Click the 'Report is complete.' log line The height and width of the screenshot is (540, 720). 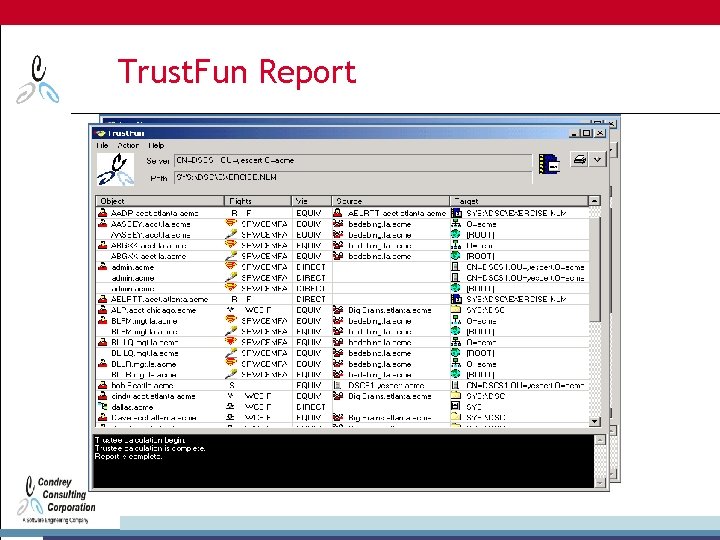coord(129,456)
